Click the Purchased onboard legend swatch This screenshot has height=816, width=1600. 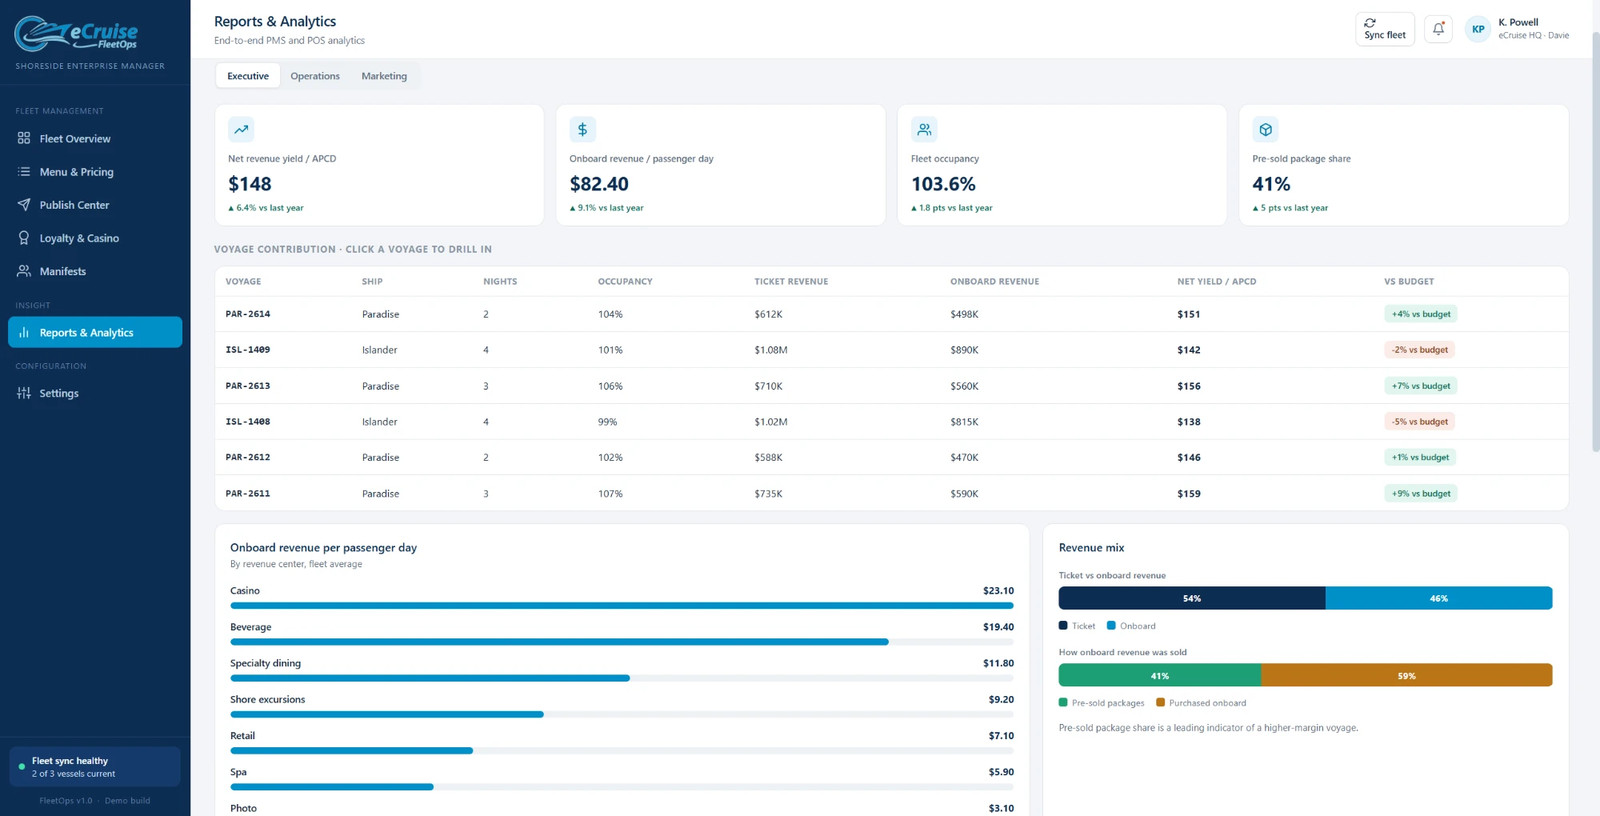(x=1160, y=702)
